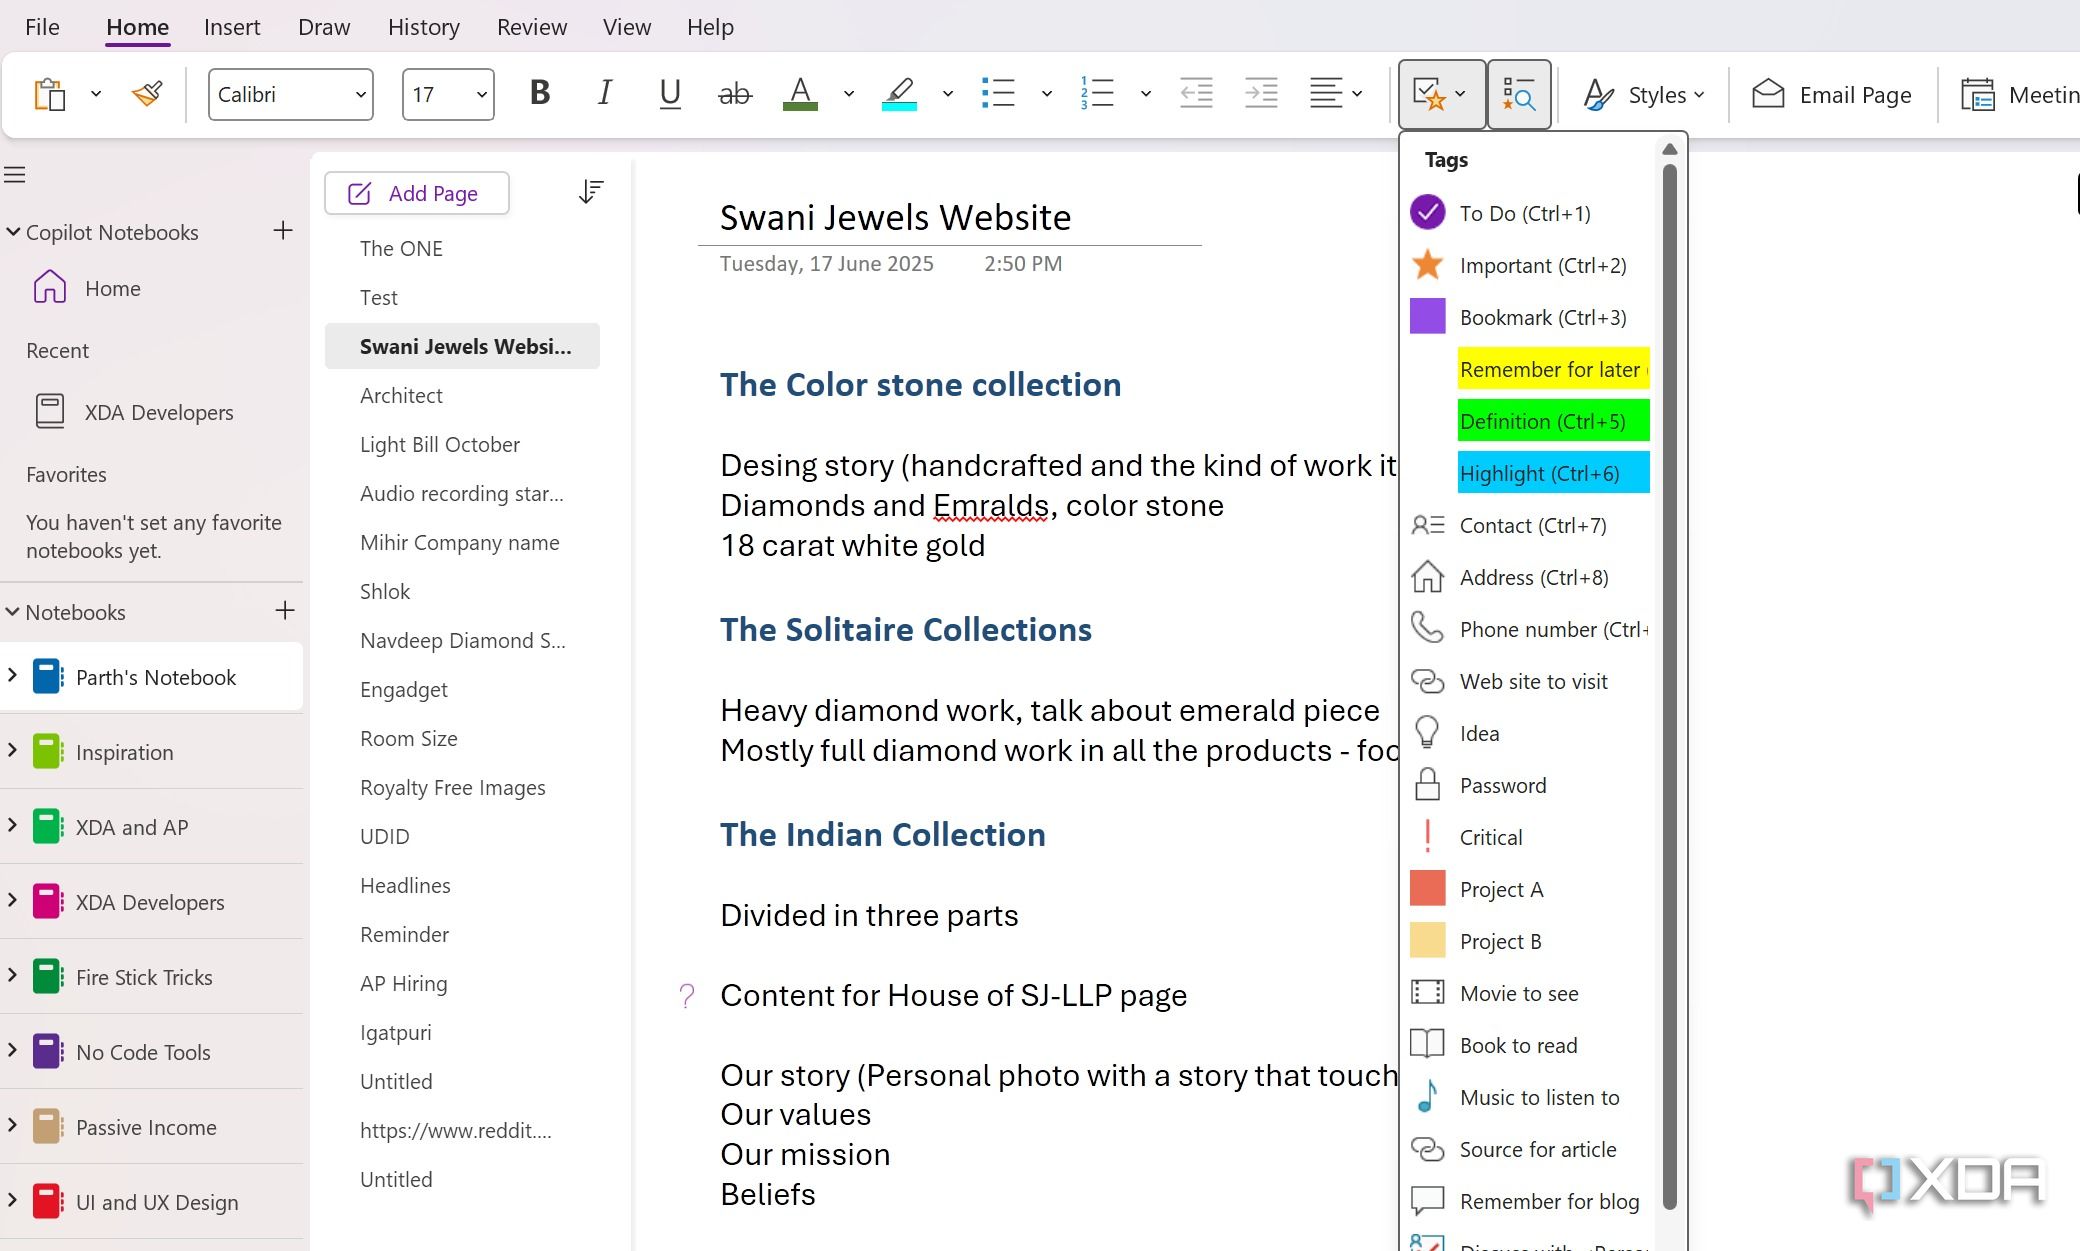
Task: Switch to the View tab
Action: (627, 27)
